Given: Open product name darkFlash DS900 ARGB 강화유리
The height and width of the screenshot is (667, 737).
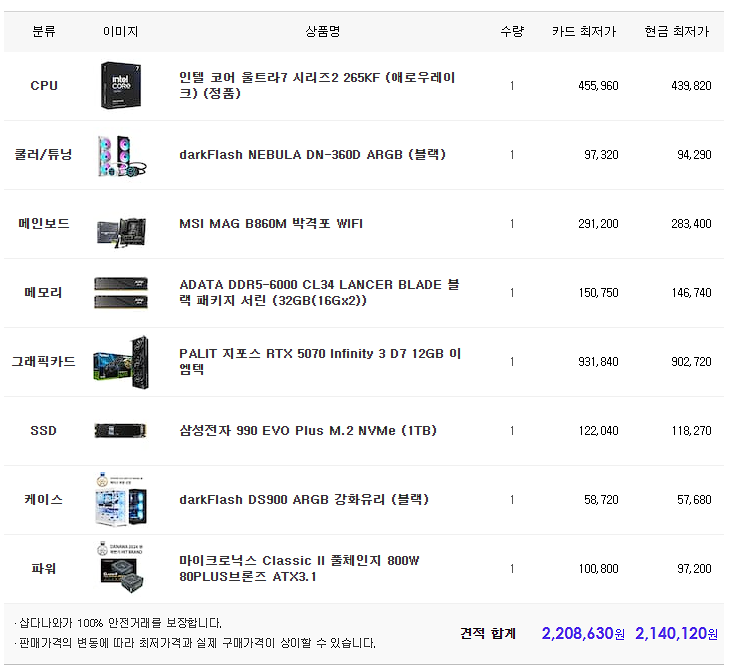Looking at the screenshot, I should 304,499.
